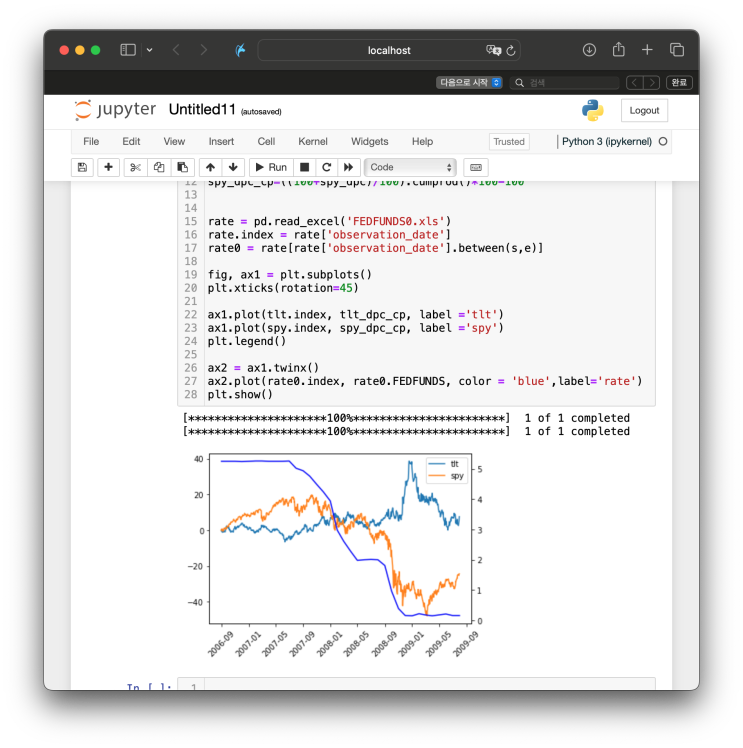Click the 완료 done button in find bar

pos(679,83)
